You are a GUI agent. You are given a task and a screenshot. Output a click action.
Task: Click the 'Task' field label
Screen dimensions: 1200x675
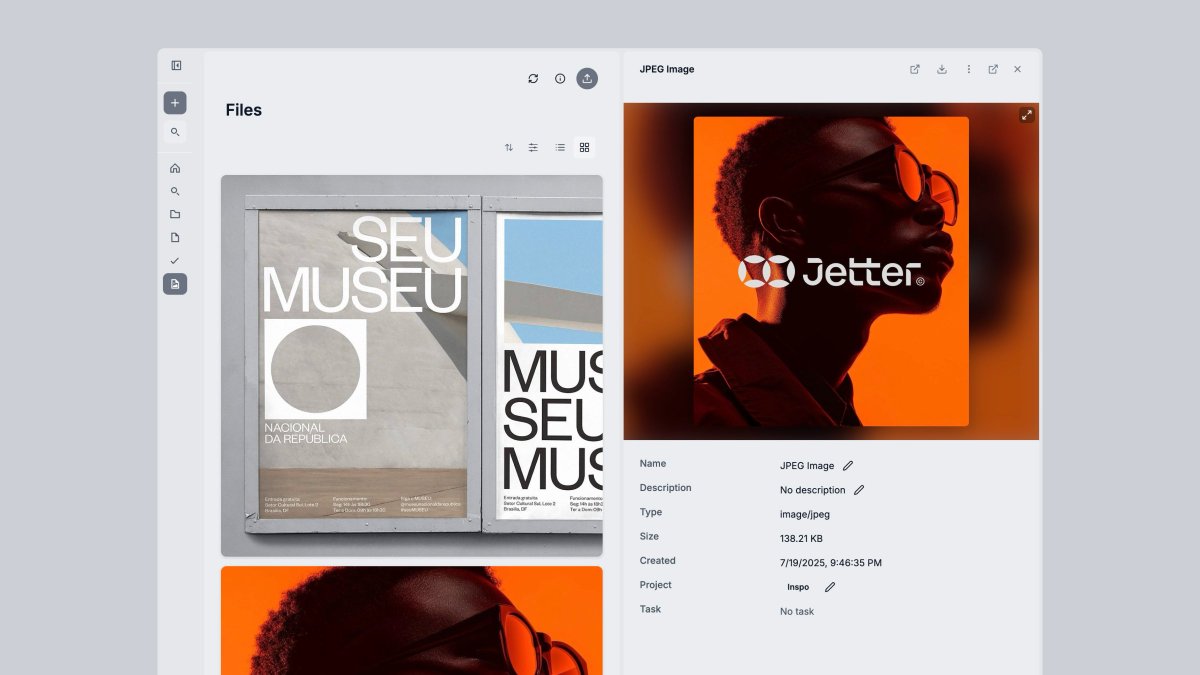click(650, 609)
